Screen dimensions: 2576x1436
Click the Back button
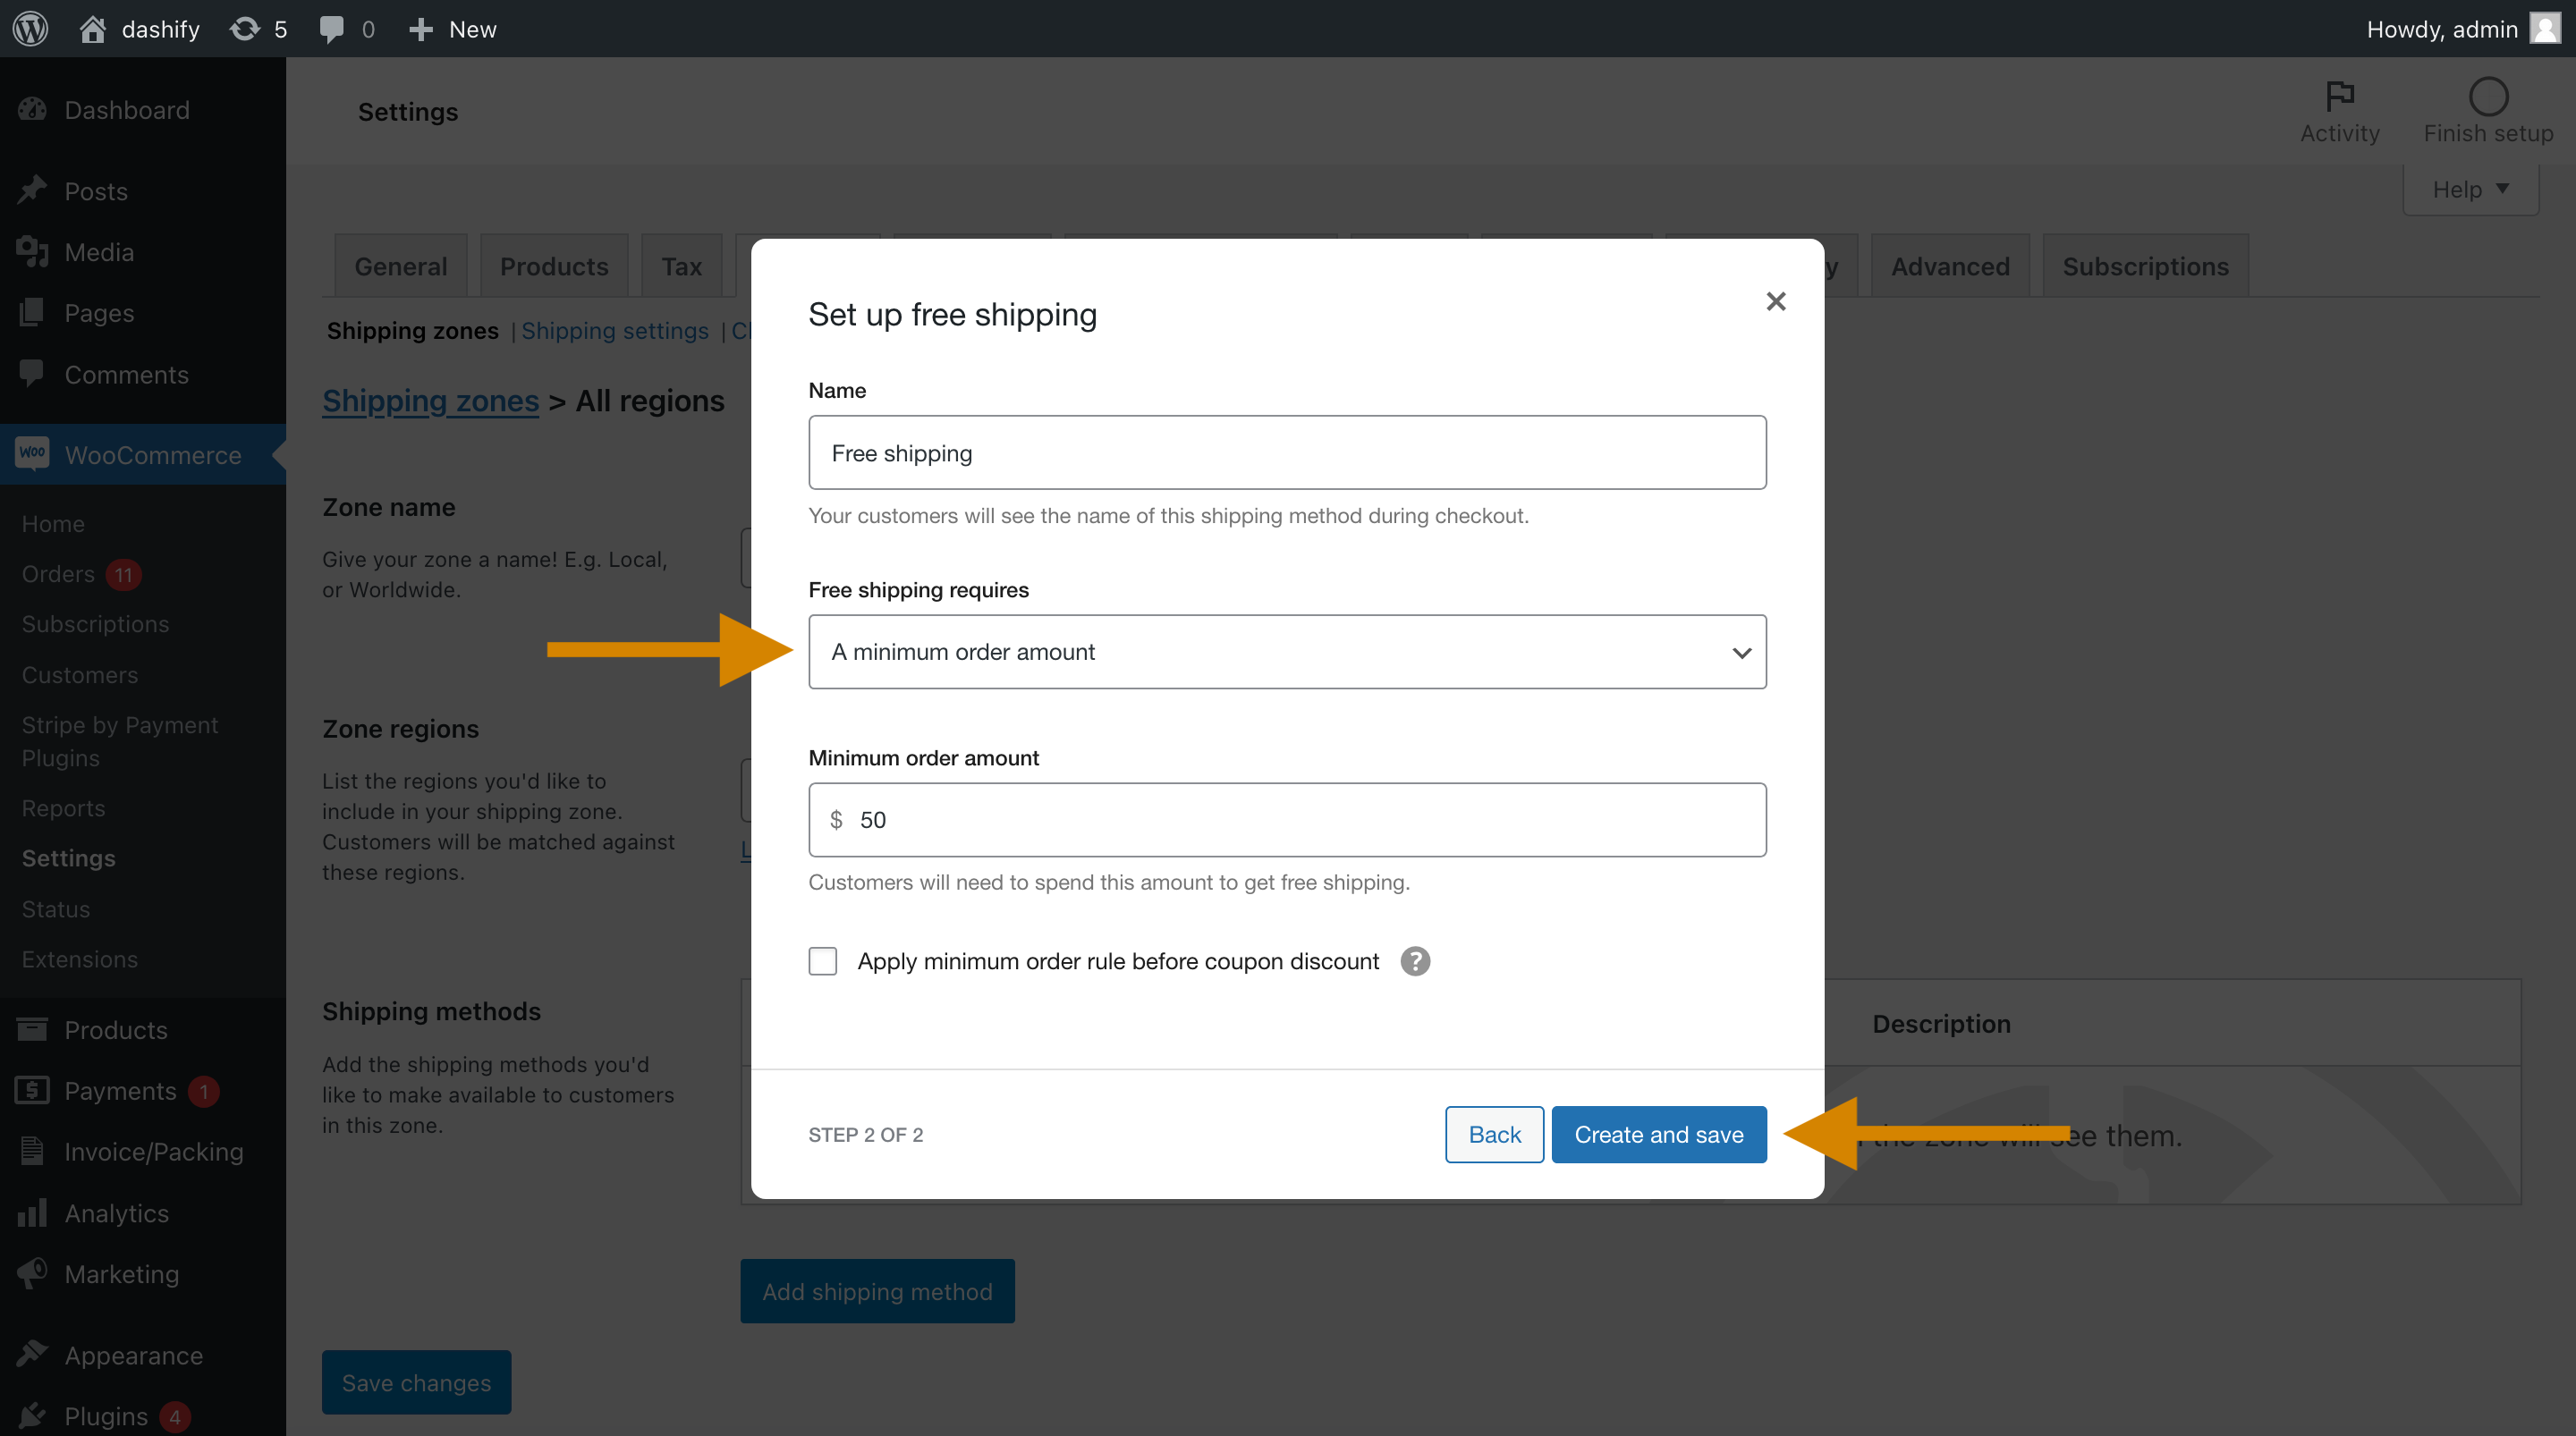pyautogui.click(x=1492, y=1134)
